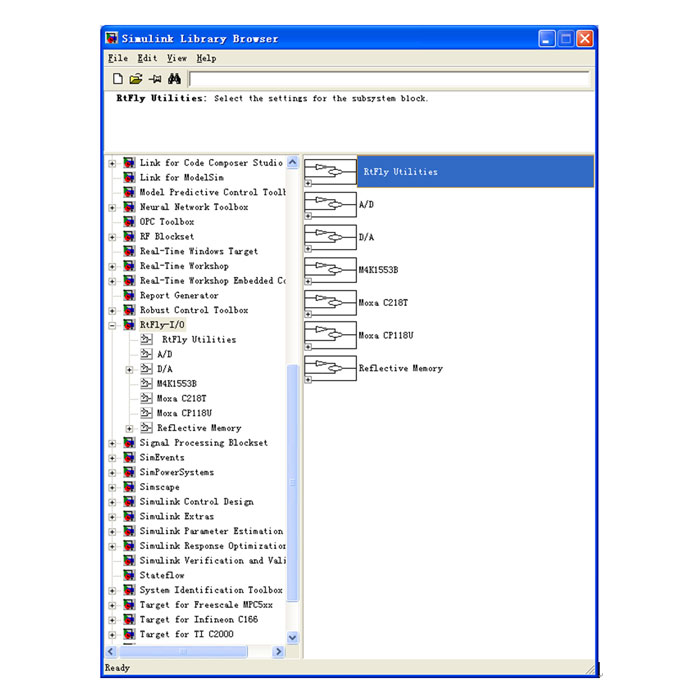
Task: Expand the Robust Control Toolbox node
Action: point(112,311)
